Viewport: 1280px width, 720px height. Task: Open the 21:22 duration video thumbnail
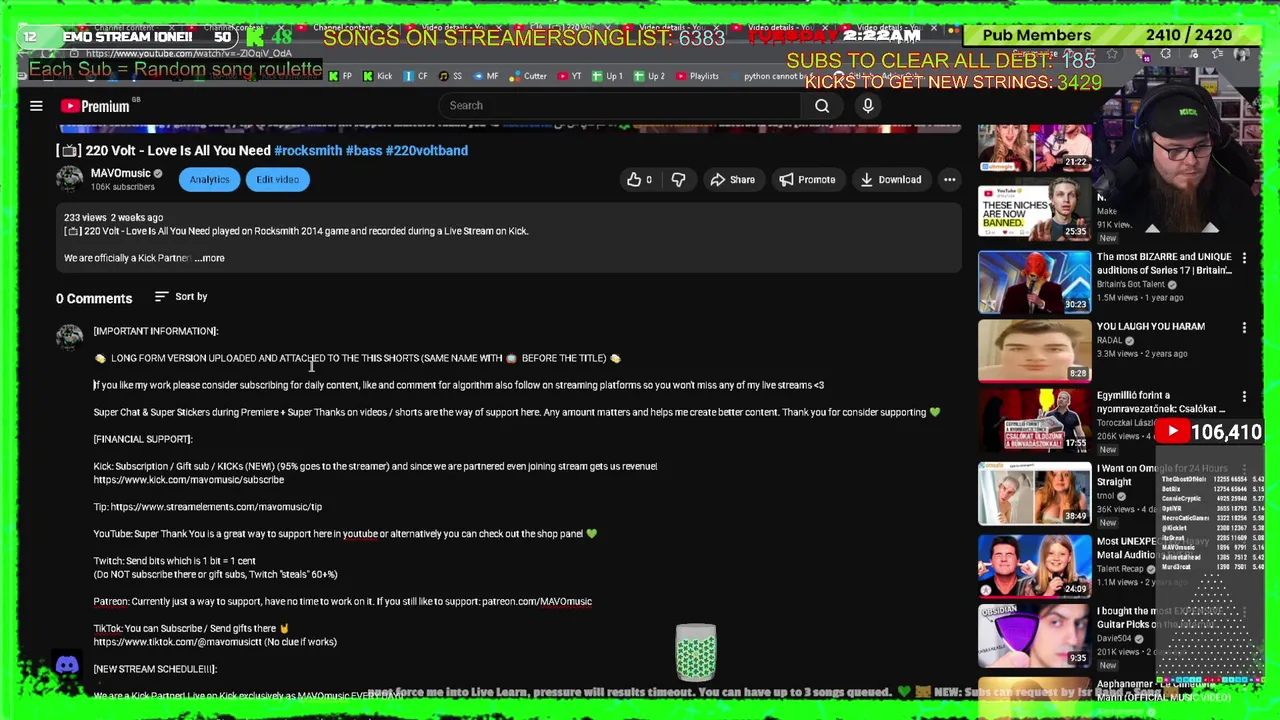coord(1034,147)
